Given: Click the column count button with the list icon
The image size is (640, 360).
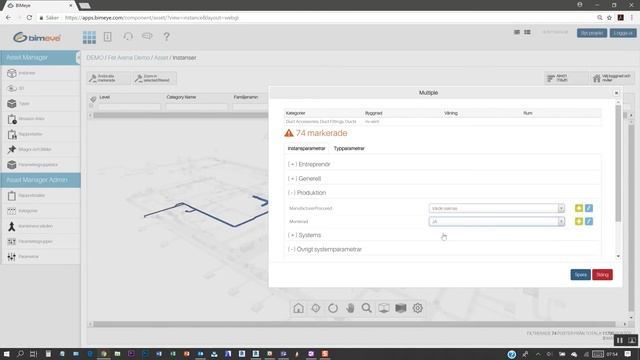Looking at the screenshot, I should (565, 78).
